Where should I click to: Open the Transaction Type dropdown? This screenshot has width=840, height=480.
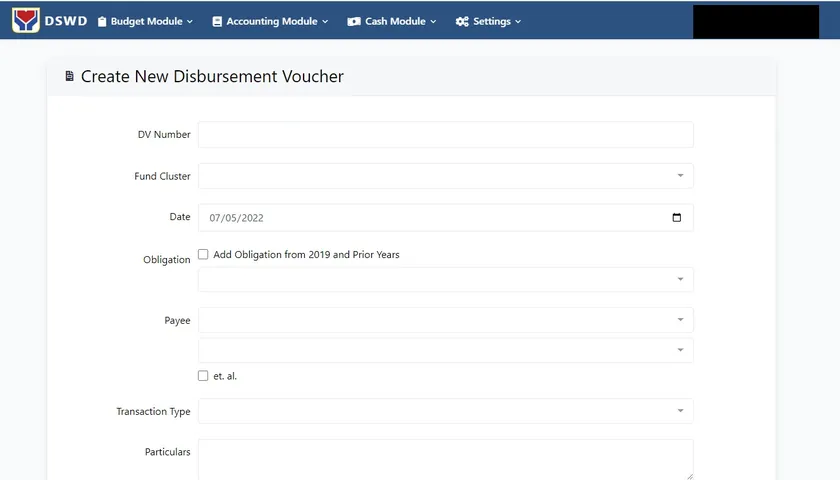(x=446, y=411)
